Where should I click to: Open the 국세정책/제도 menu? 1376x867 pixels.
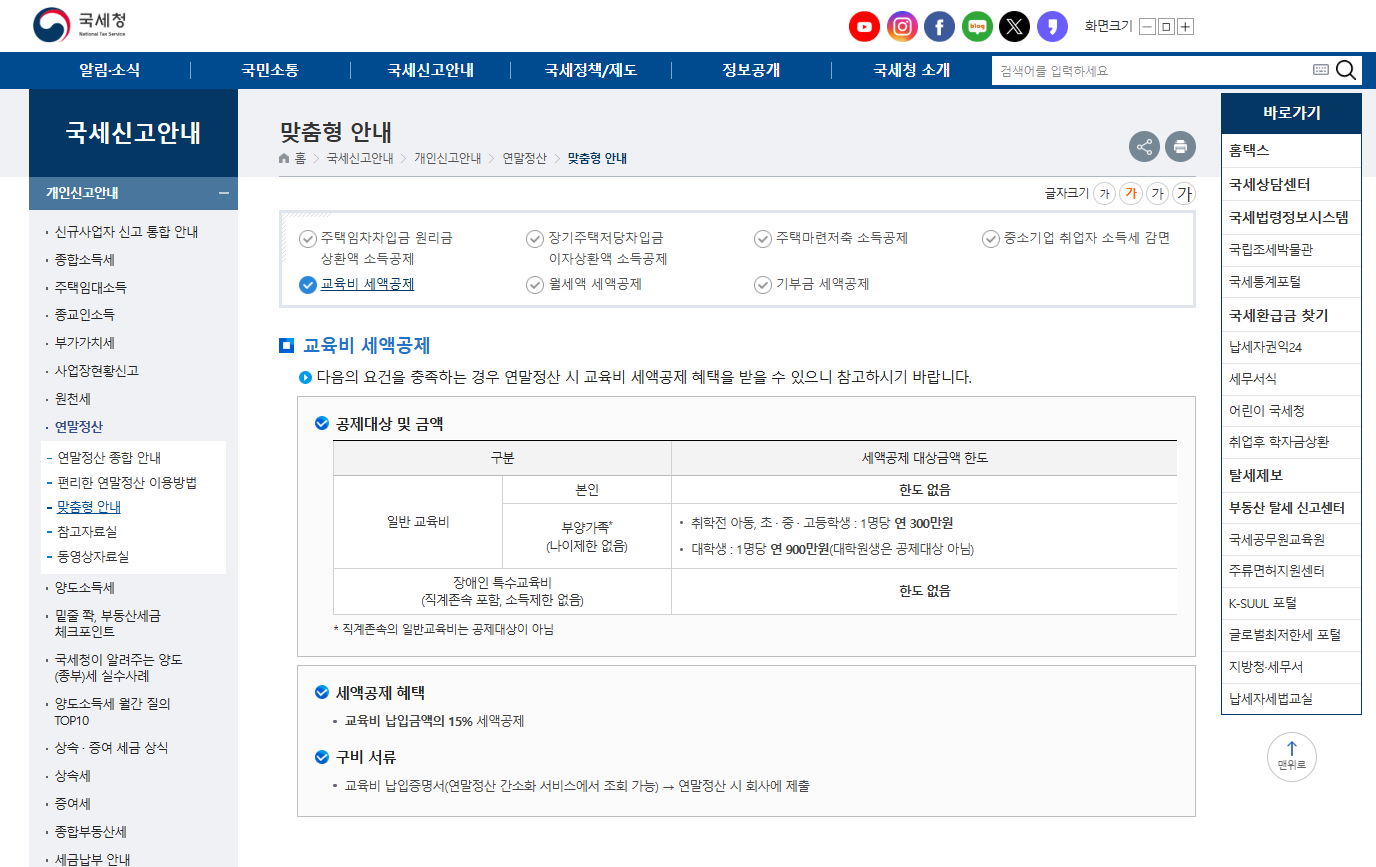pyautogui.click(x=591, y=70)
